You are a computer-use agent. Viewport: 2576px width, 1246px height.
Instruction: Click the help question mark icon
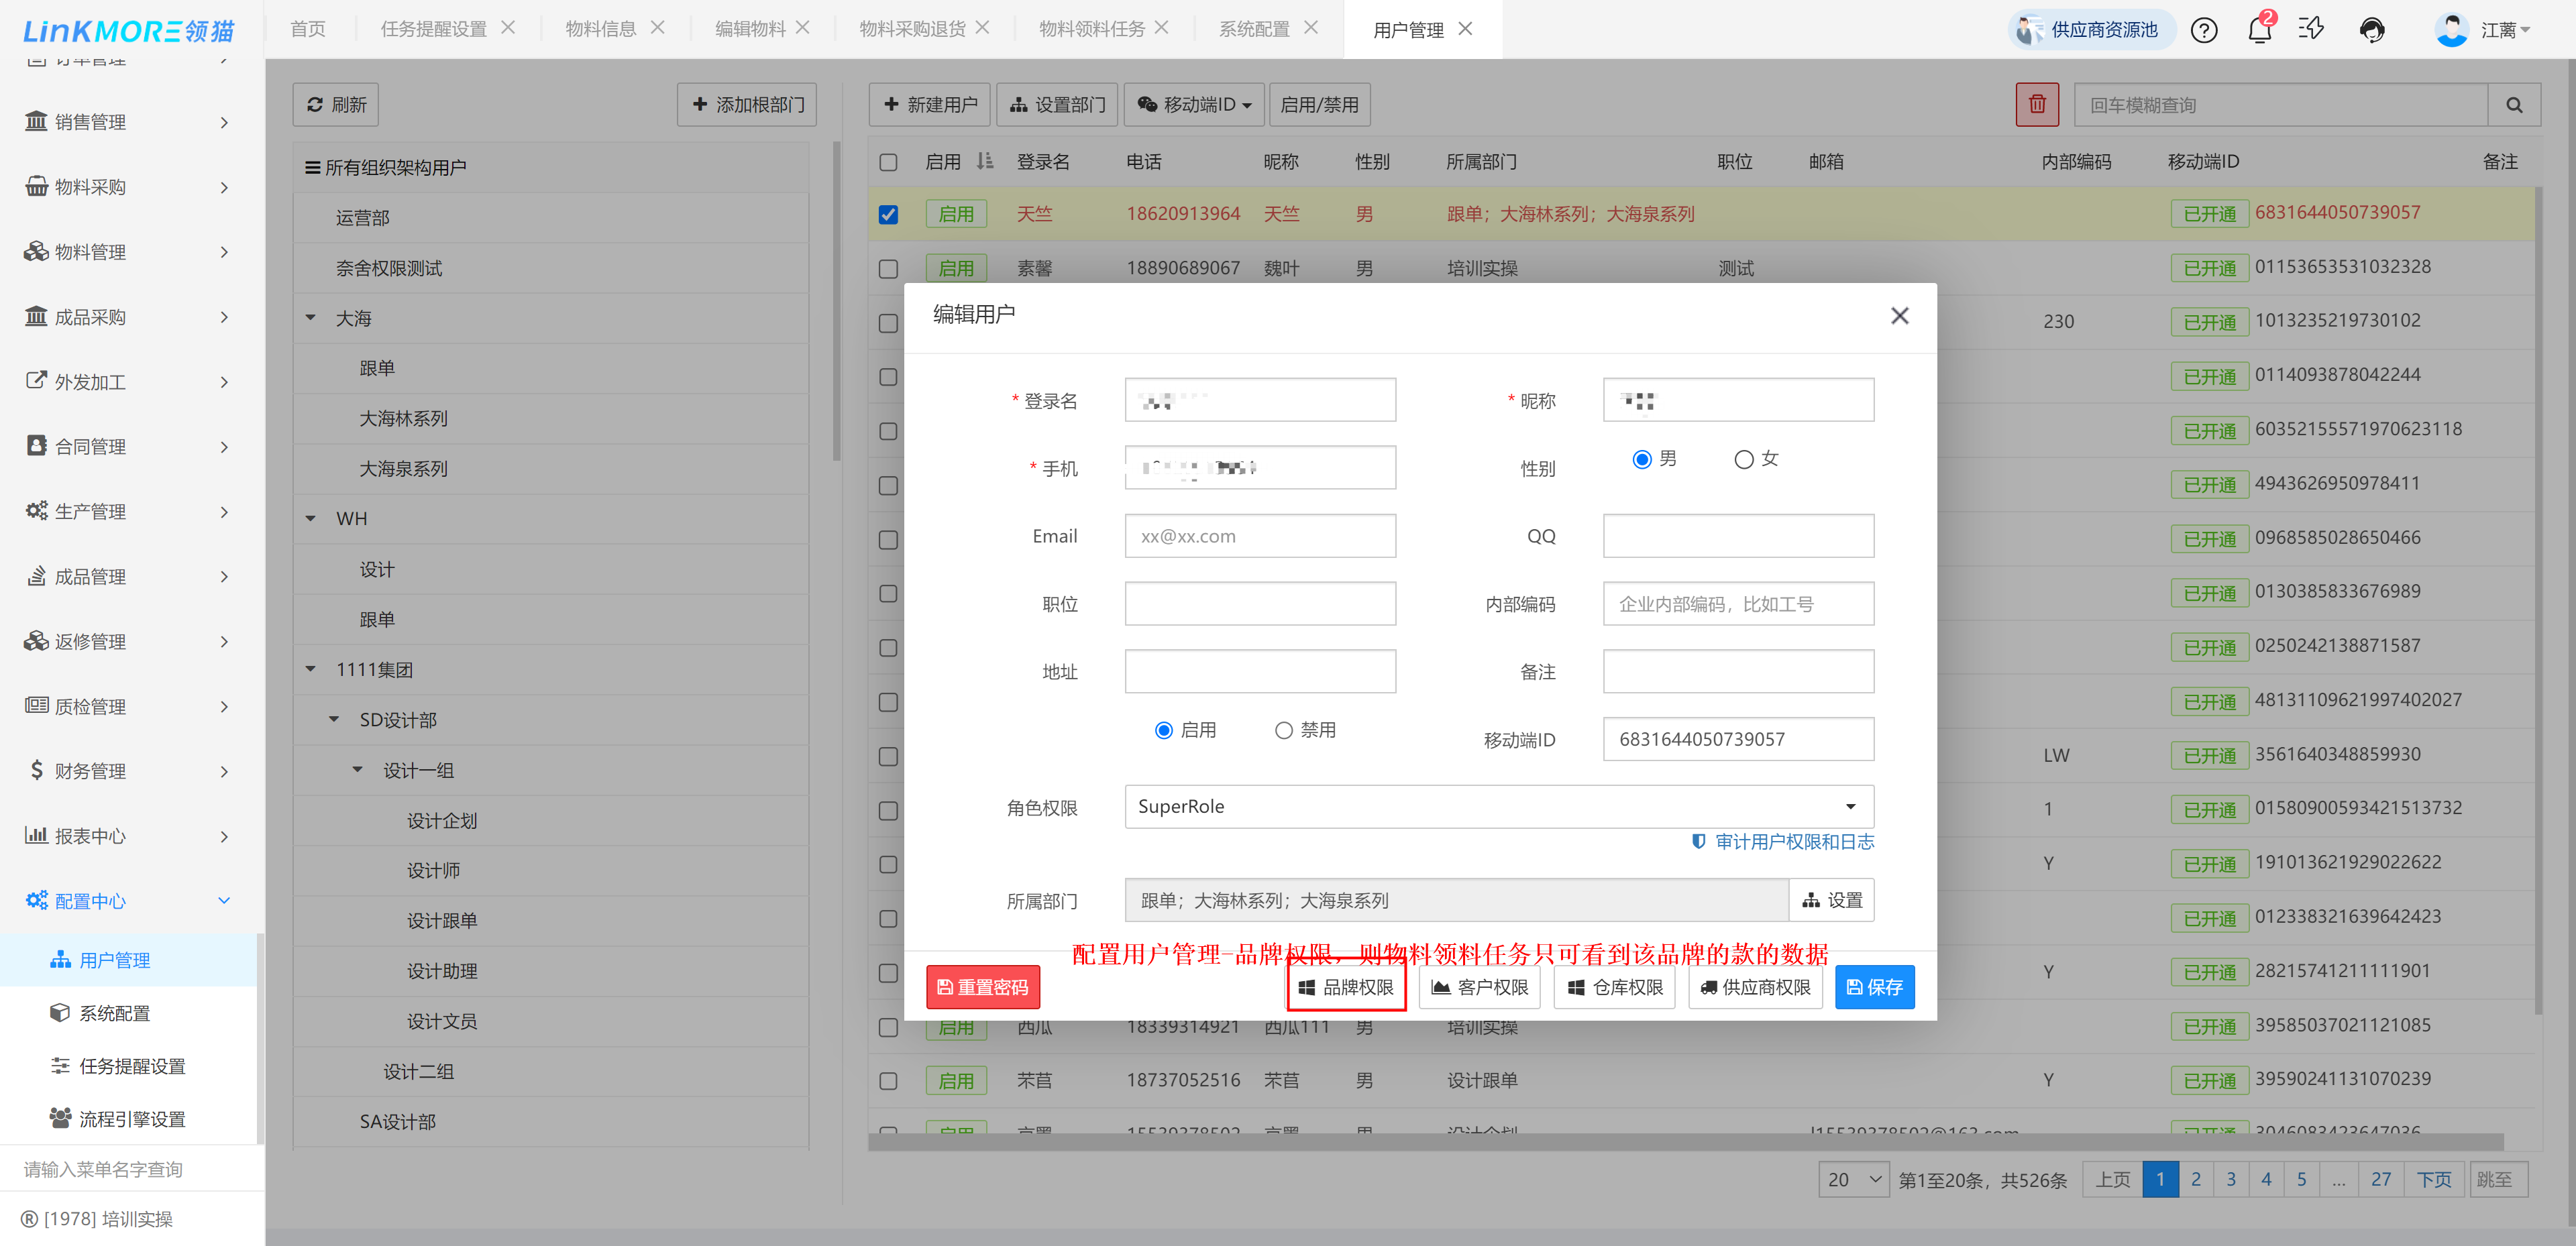coord(2203,30)
